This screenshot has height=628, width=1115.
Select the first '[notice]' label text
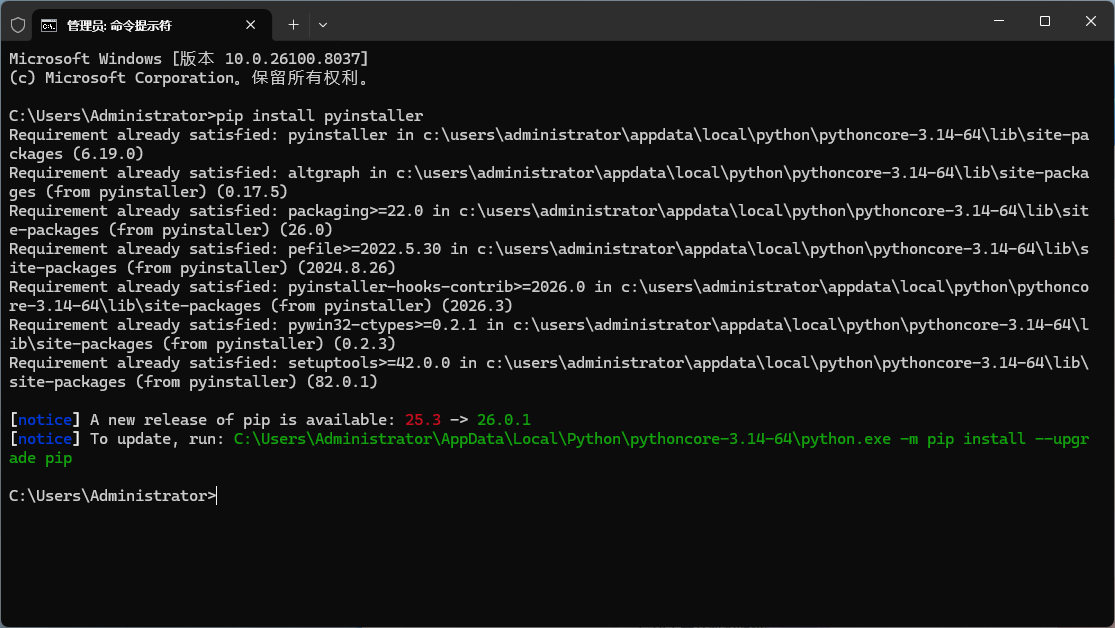point(42,419)
